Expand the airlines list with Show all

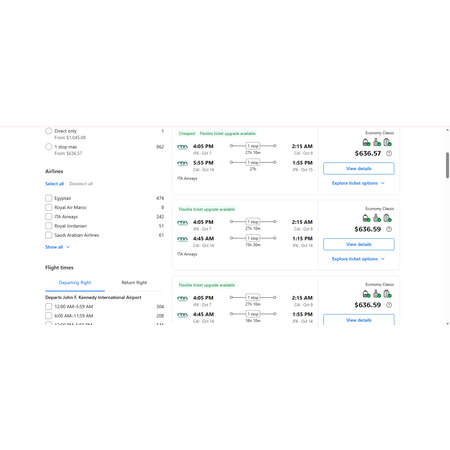(x=58, y=247)
